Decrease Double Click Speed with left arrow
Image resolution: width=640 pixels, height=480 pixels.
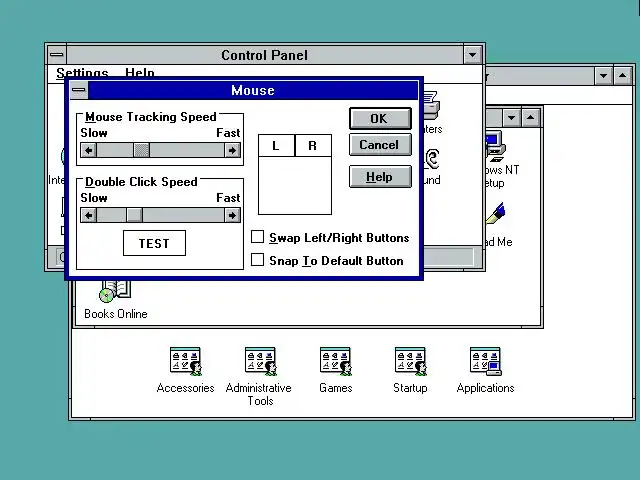tap(89, 215)
